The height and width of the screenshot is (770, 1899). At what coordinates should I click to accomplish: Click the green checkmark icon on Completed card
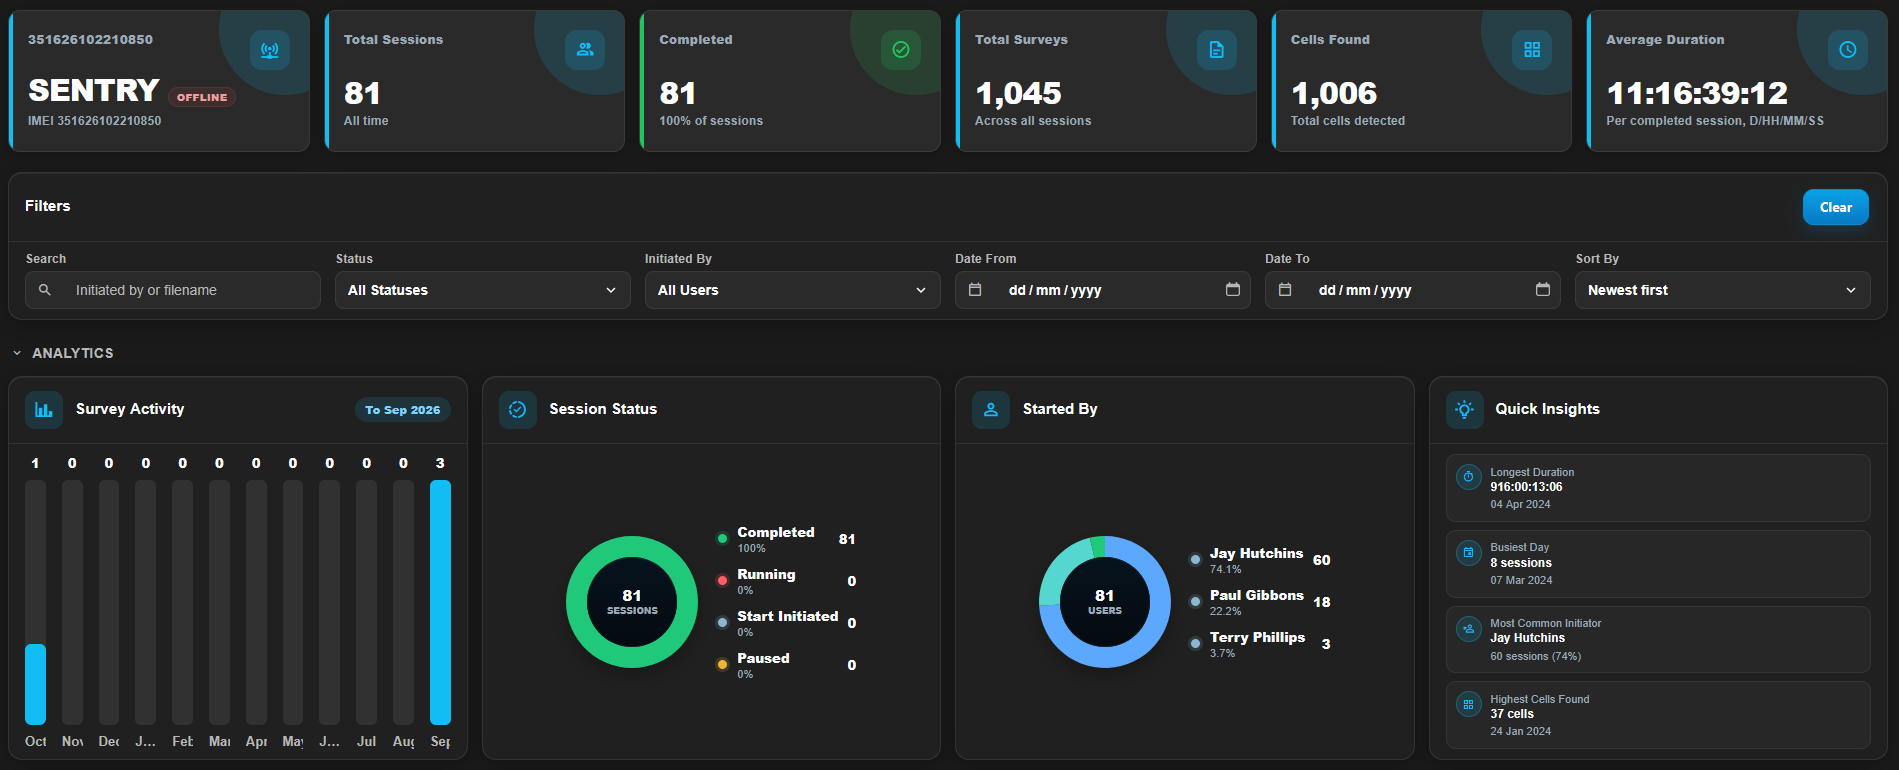(x=901, y=50)
